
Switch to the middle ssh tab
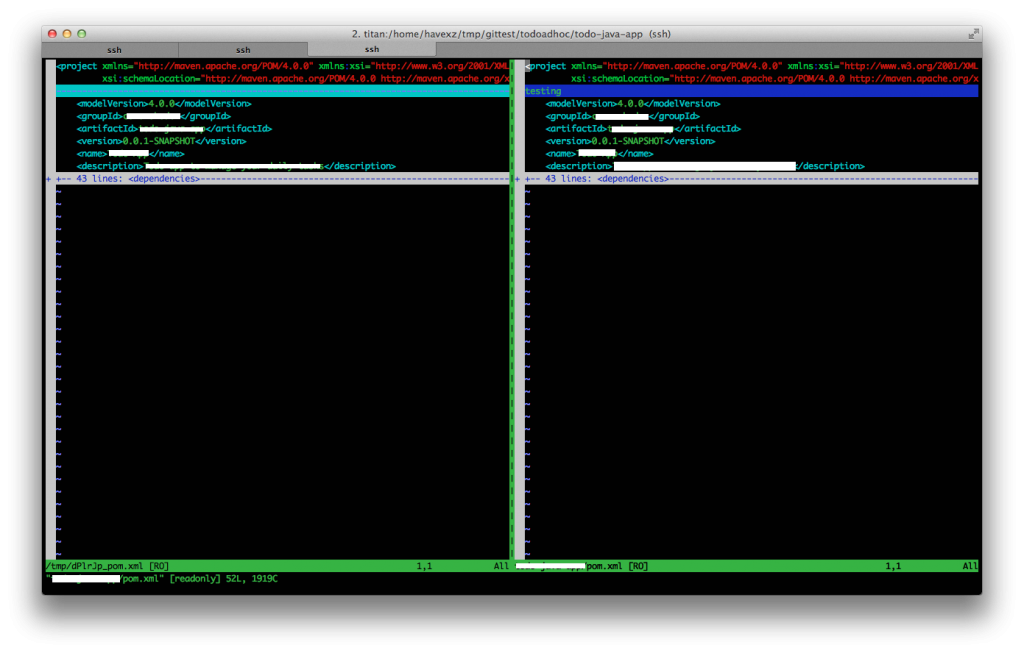point(242,48)
